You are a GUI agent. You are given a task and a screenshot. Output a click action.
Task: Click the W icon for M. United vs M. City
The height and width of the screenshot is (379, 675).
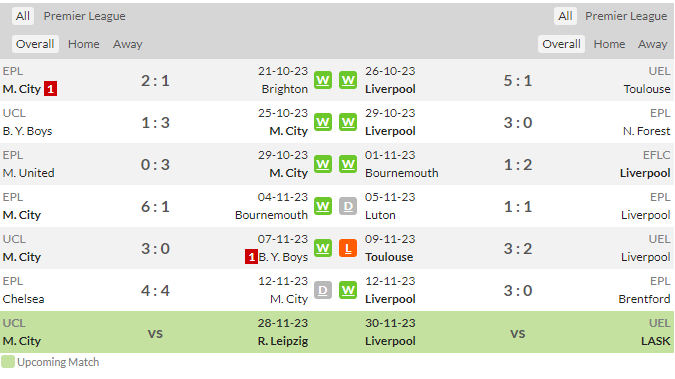[x=323, y=165]
